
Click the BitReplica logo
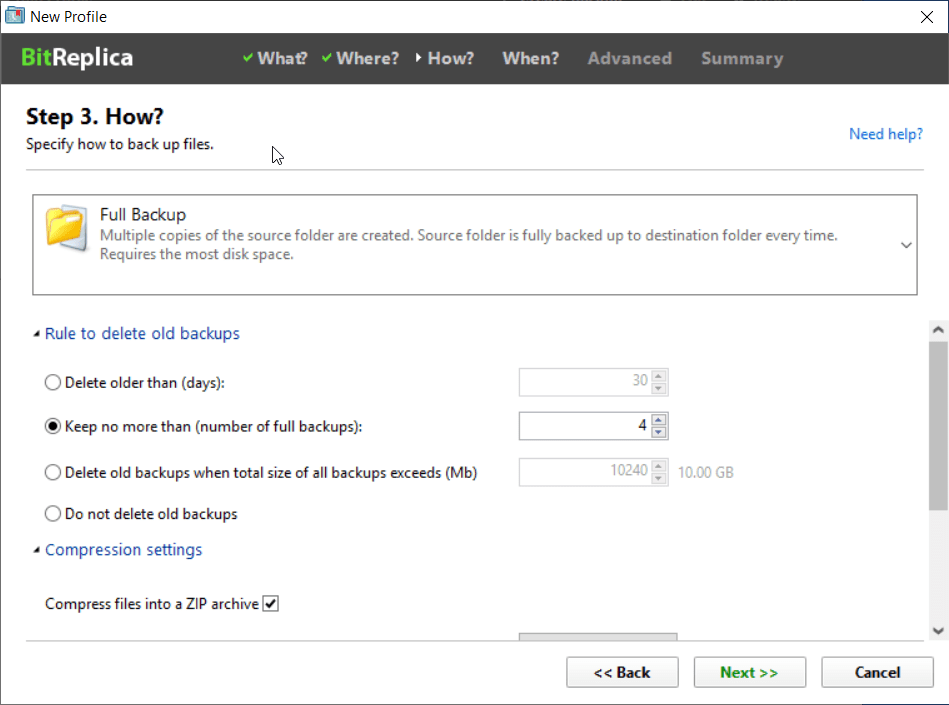coord(77,57)
